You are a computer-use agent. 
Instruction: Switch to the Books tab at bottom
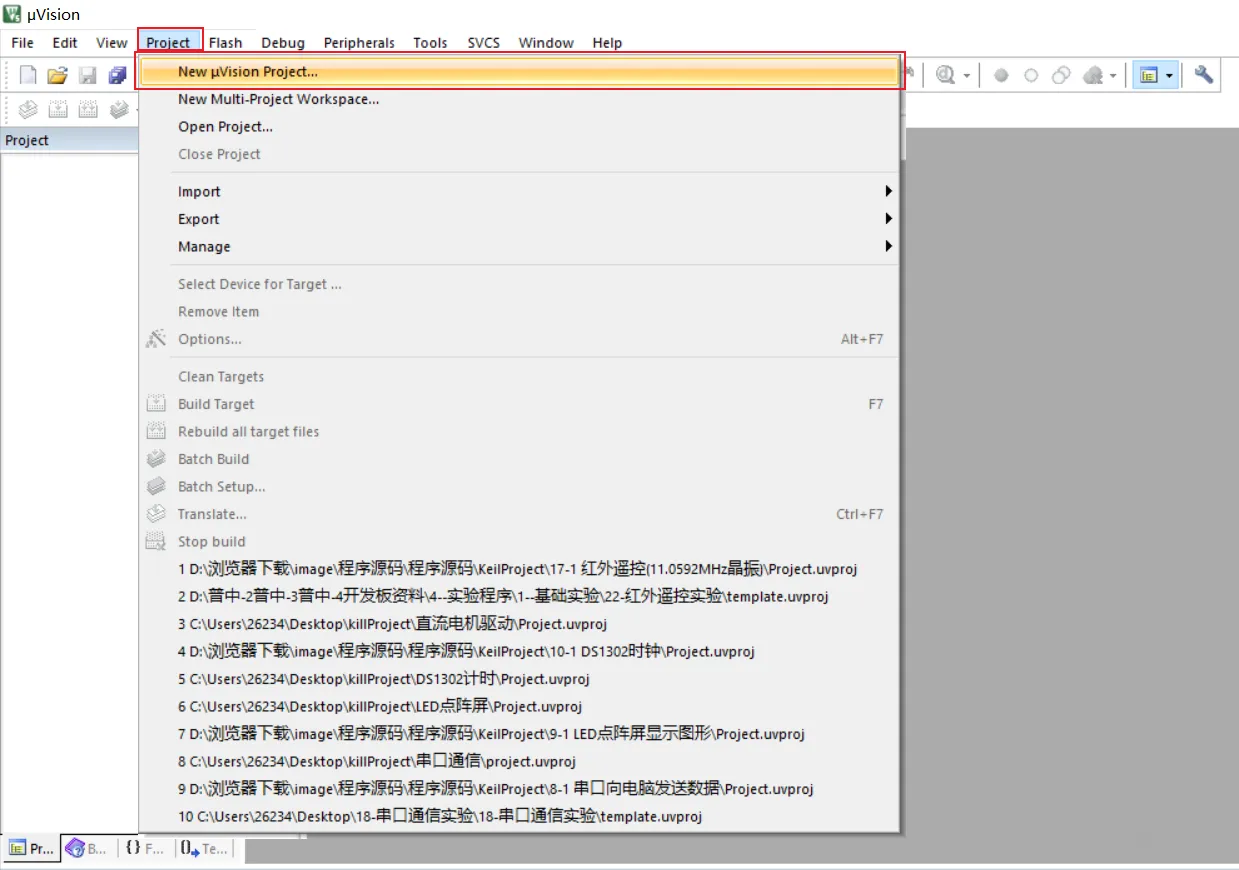coord(87,848)
